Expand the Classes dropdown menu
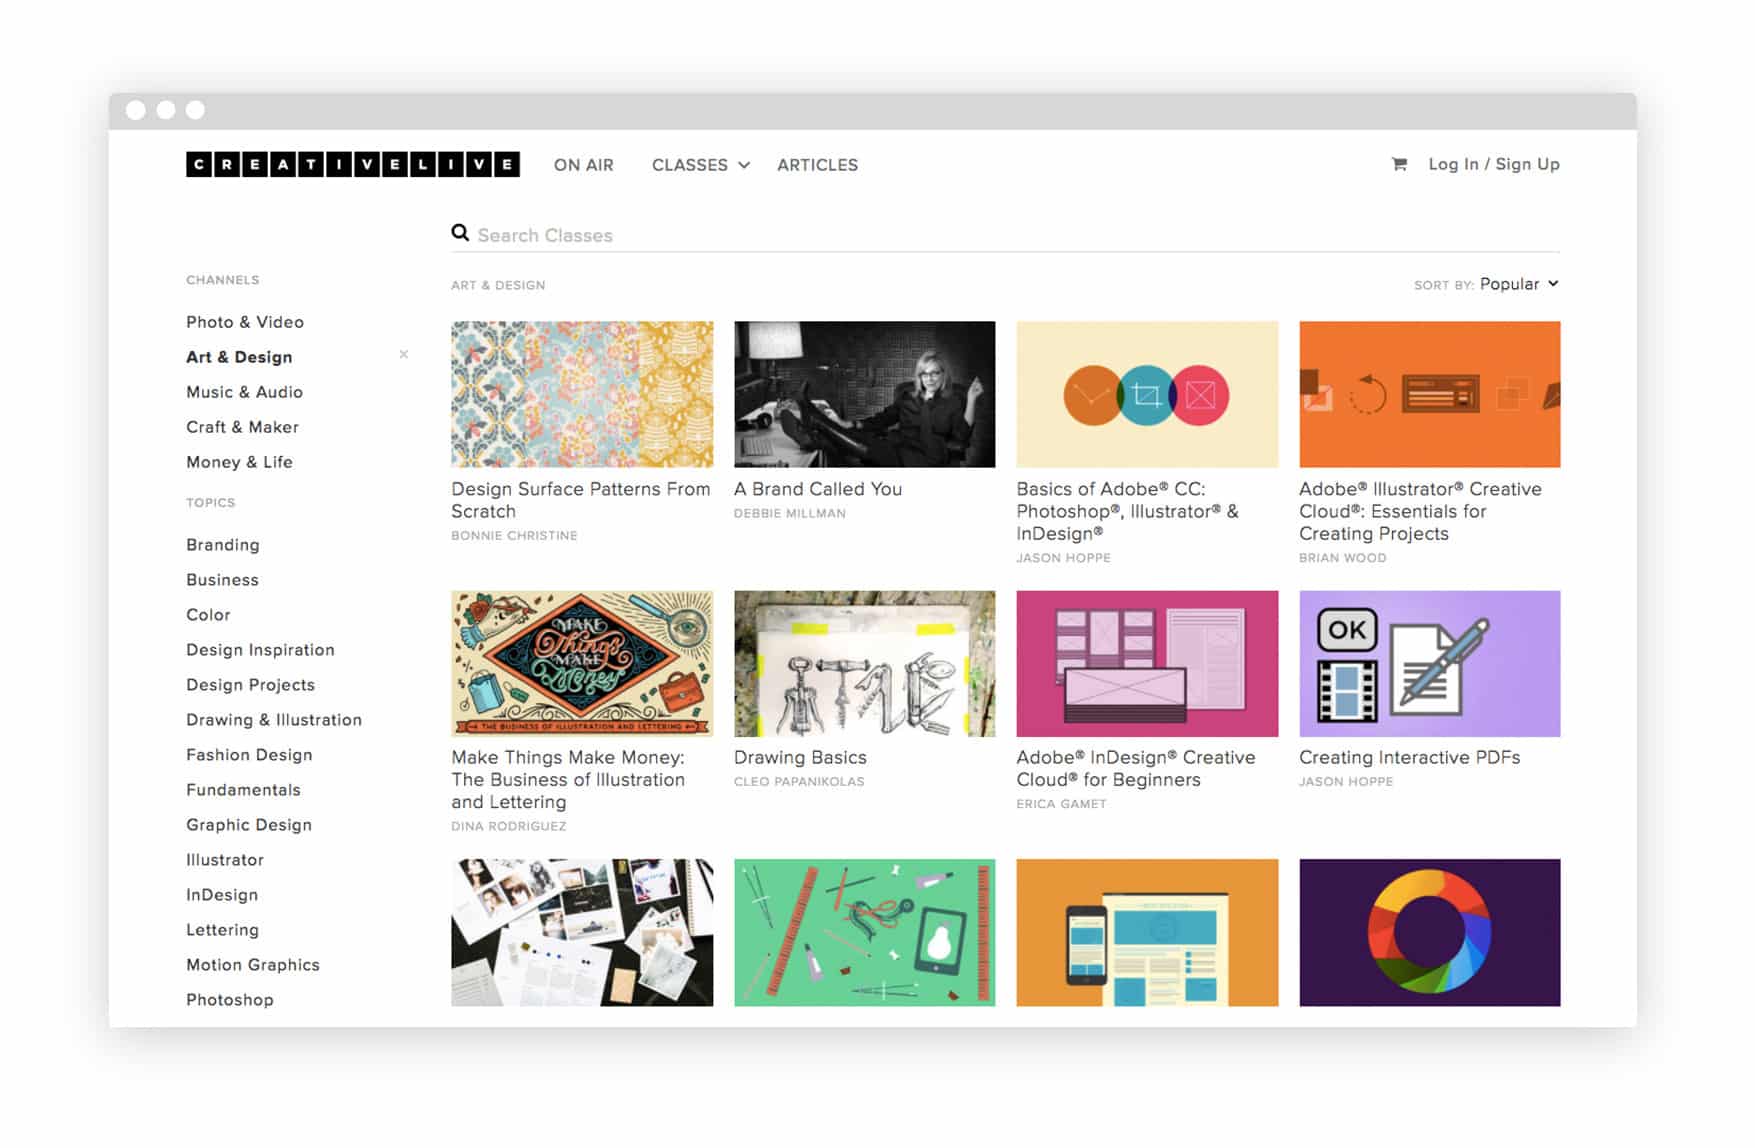Viewport: 1755px width, 1148px height. tap(700, 165)
